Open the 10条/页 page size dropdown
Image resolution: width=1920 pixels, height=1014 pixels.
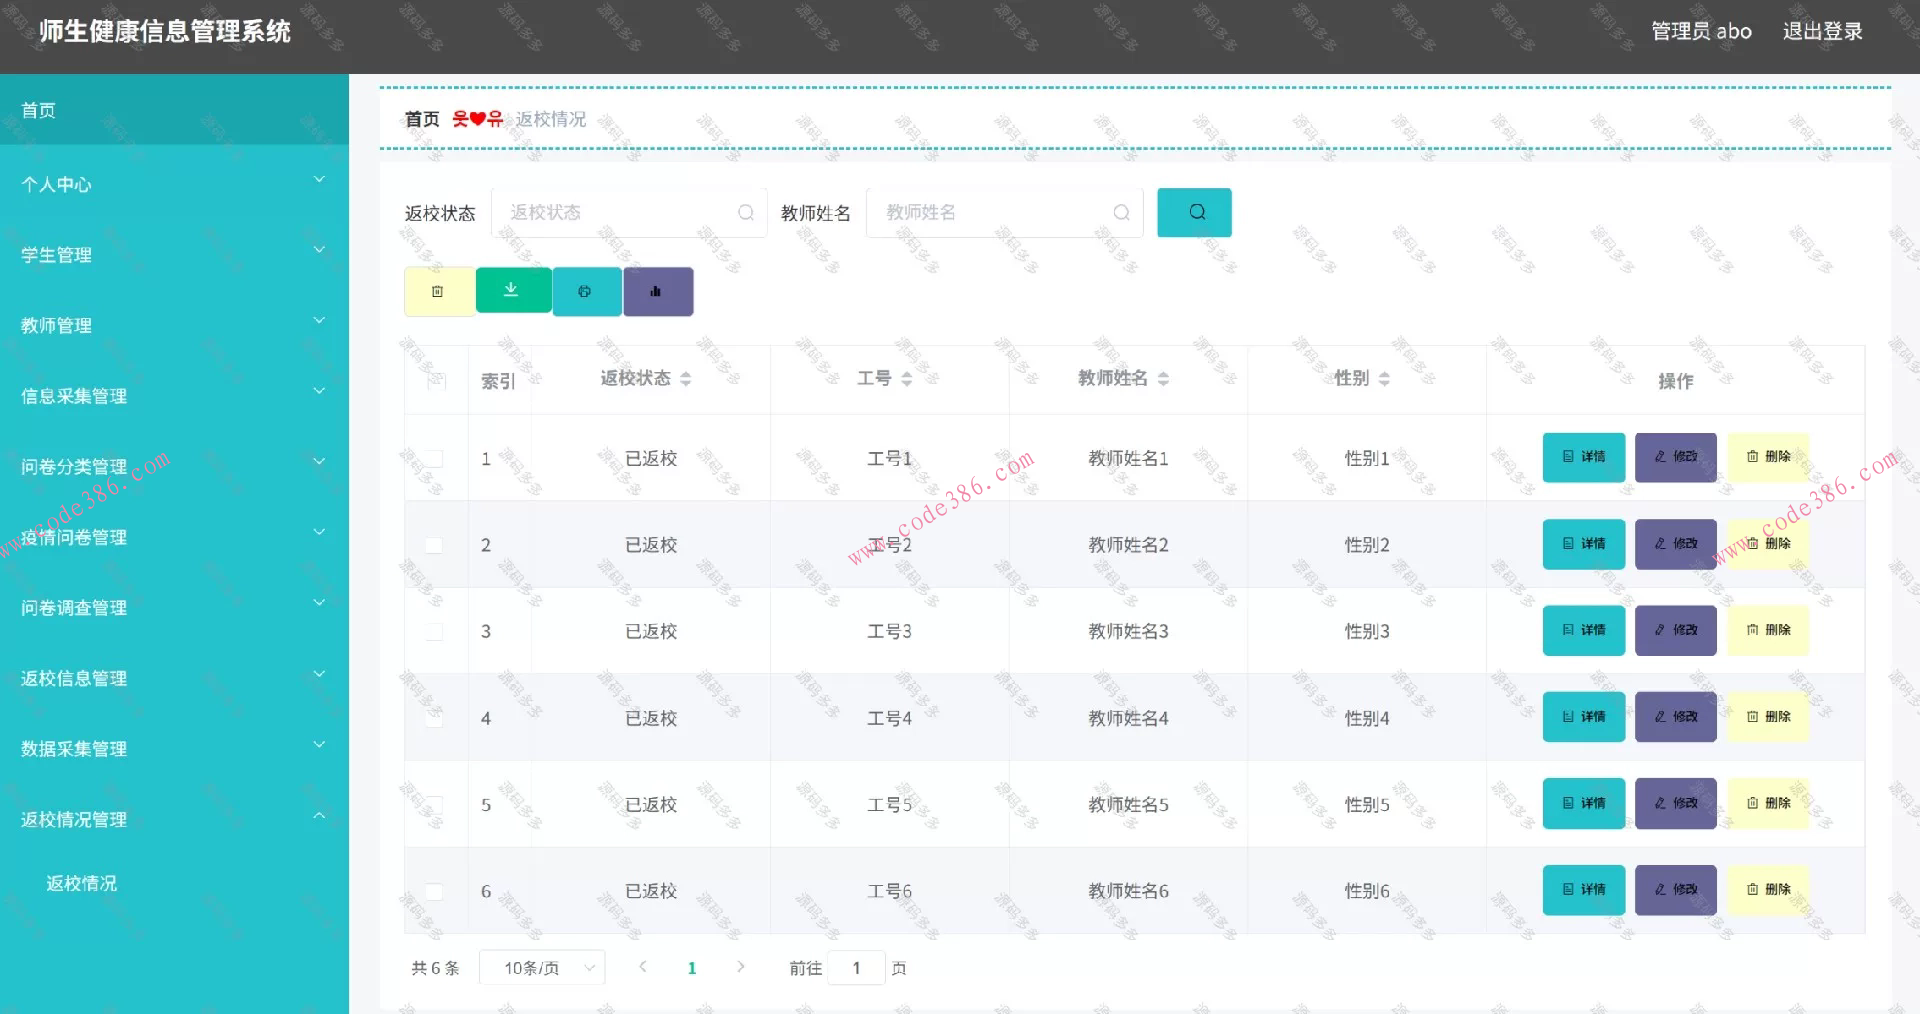coord(541,967)
